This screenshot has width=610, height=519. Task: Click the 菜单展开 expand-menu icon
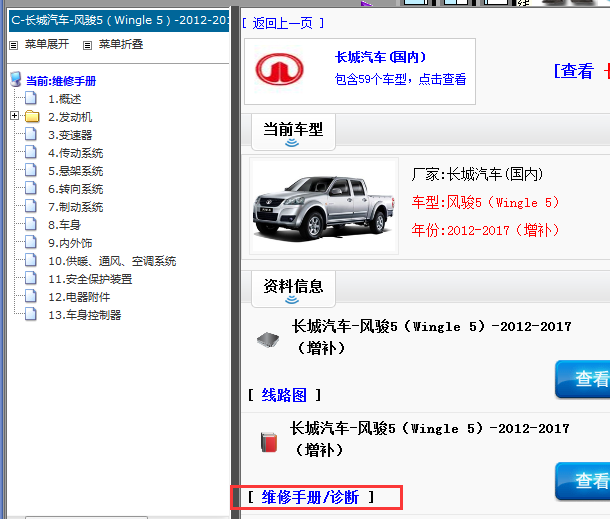coord(14,46)
